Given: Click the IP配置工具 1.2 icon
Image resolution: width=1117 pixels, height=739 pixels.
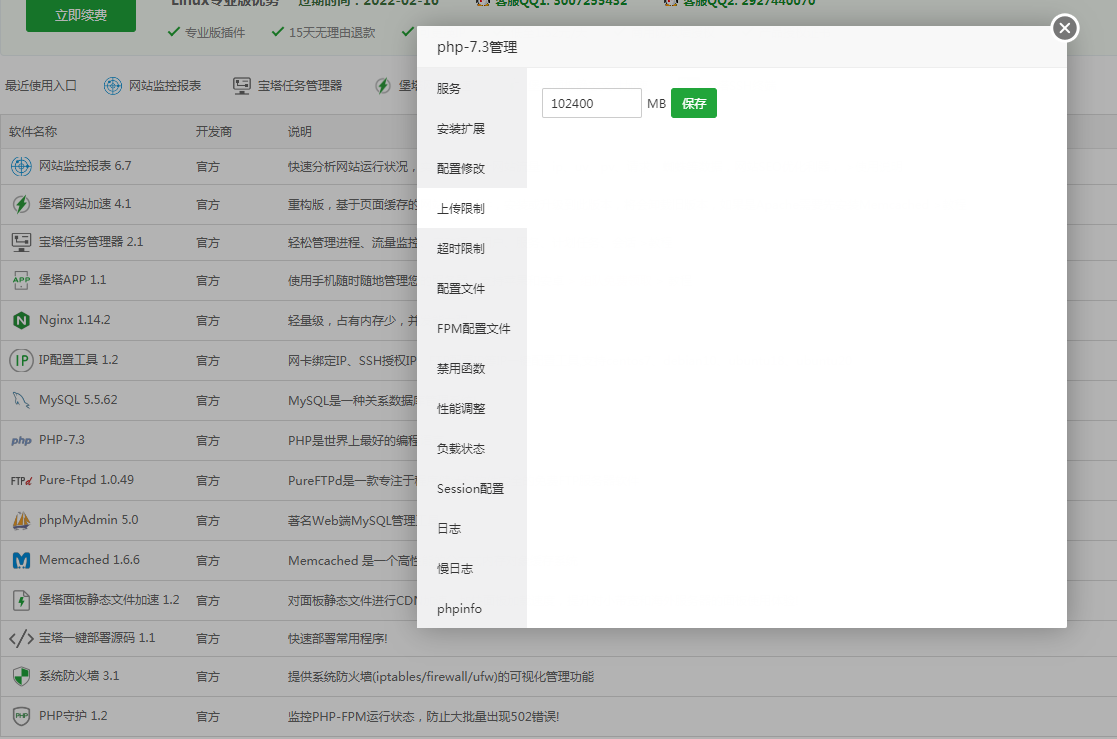Looking at the screenshot, I should (x=21, y=360).
